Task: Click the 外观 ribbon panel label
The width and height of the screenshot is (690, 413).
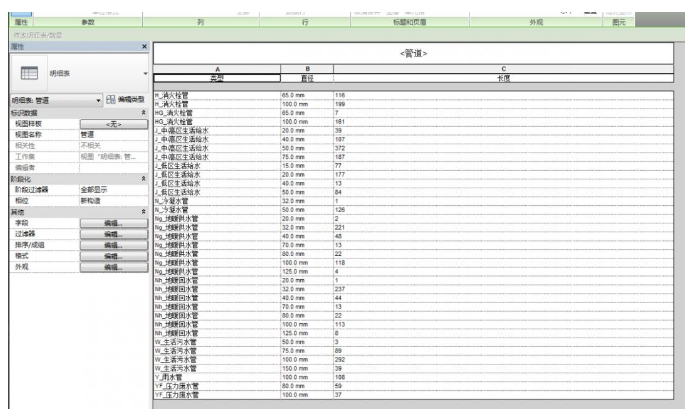Action: 536,22
